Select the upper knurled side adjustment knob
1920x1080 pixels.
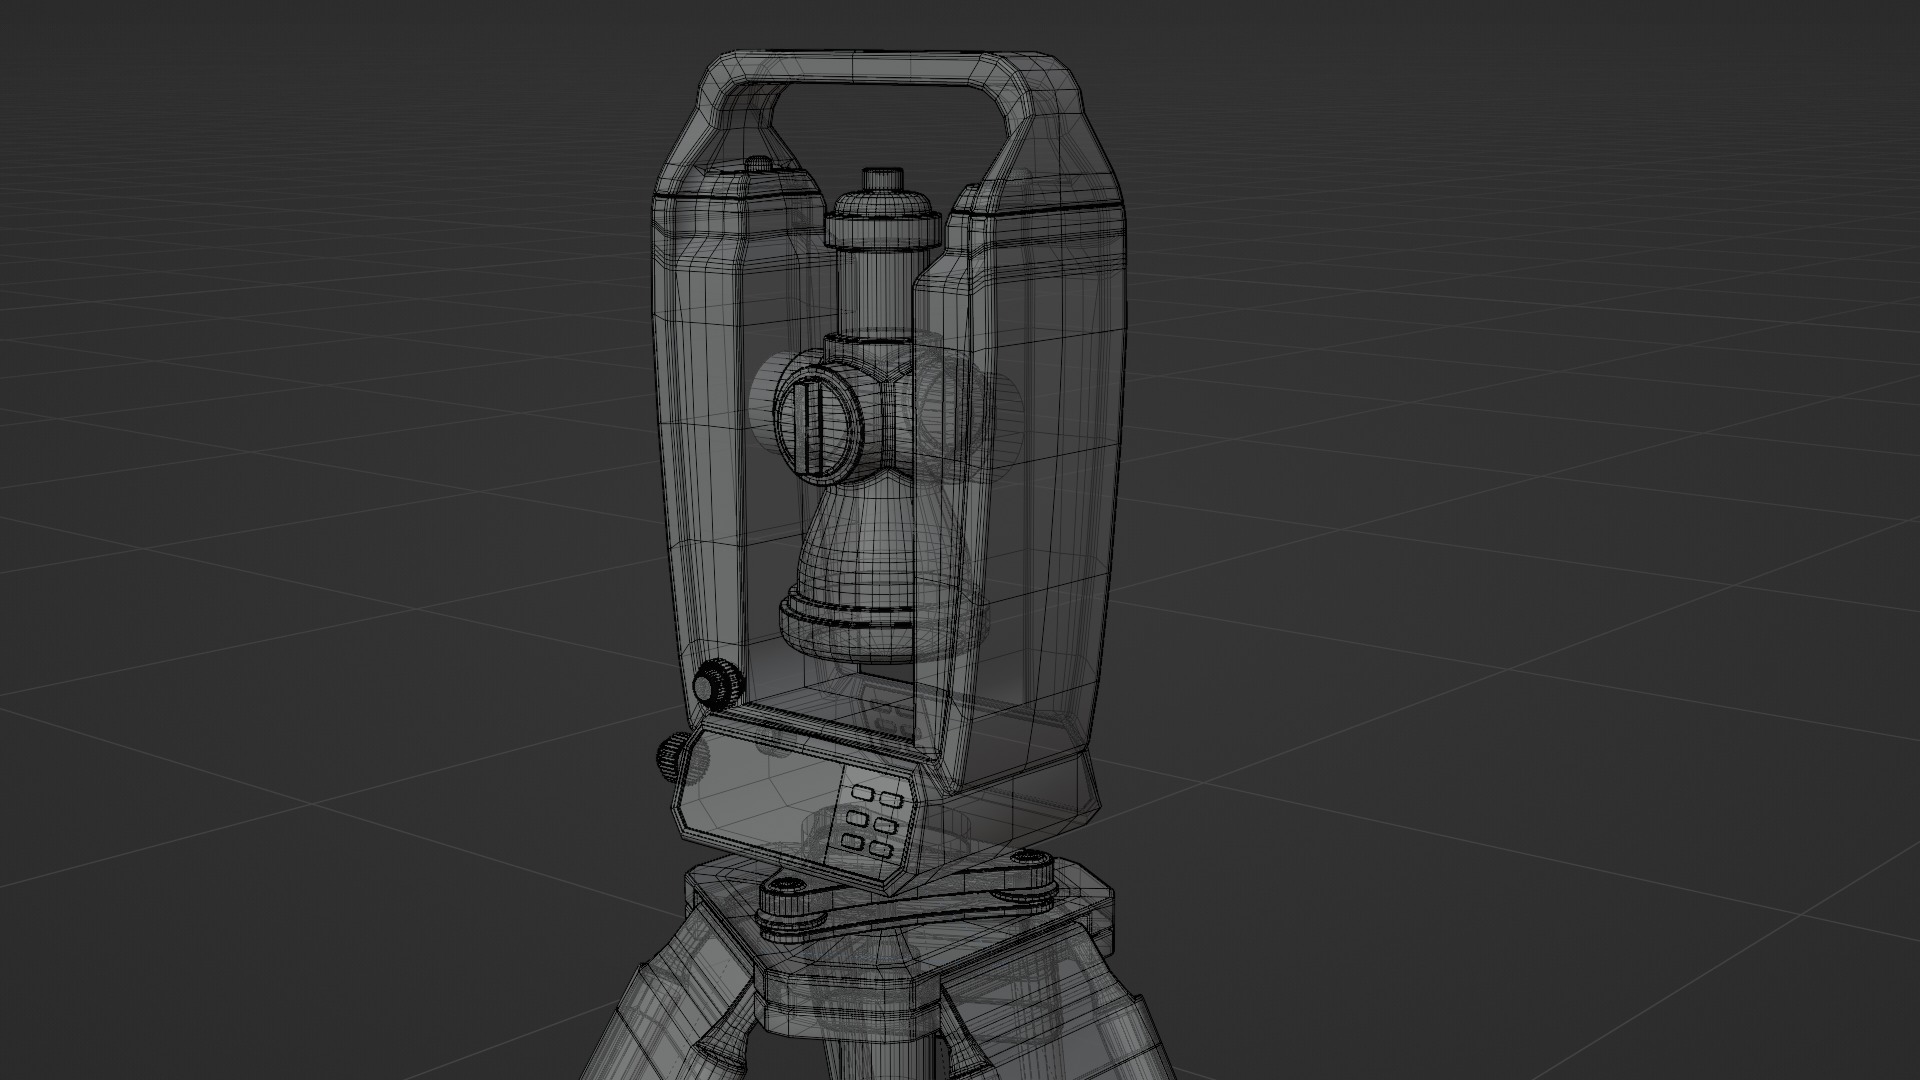click(718, 684)
